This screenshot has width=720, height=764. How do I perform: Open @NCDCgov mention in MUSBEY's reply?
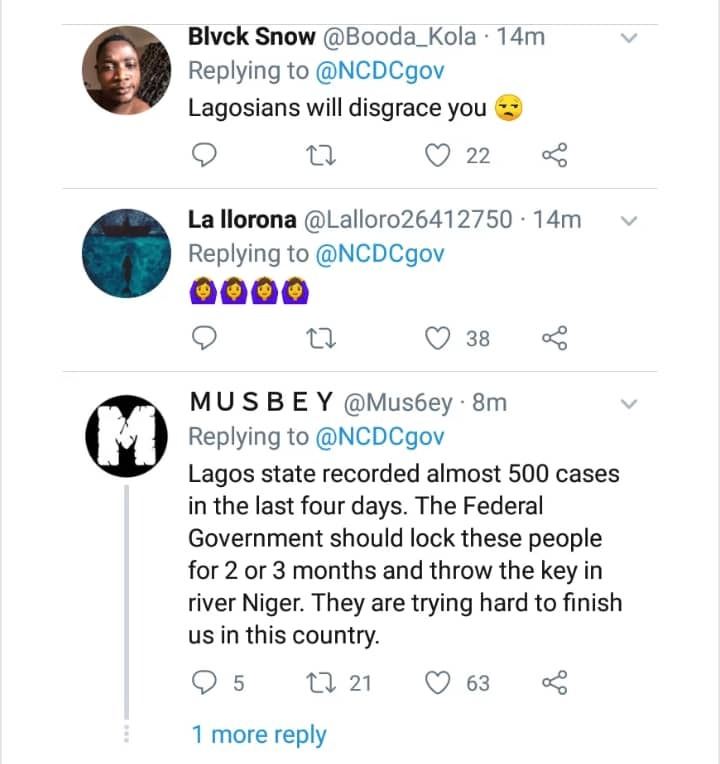[x=380, y=437]
